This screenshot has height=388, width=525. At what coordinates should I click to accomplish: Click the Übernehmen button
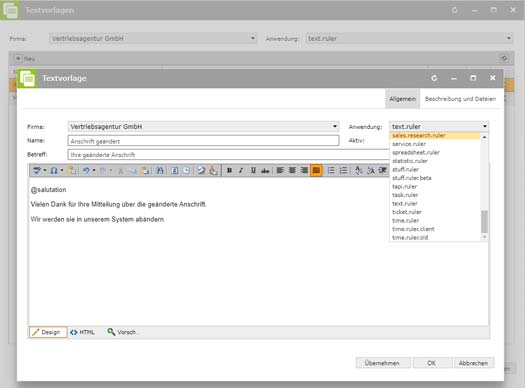pos(383,363)
